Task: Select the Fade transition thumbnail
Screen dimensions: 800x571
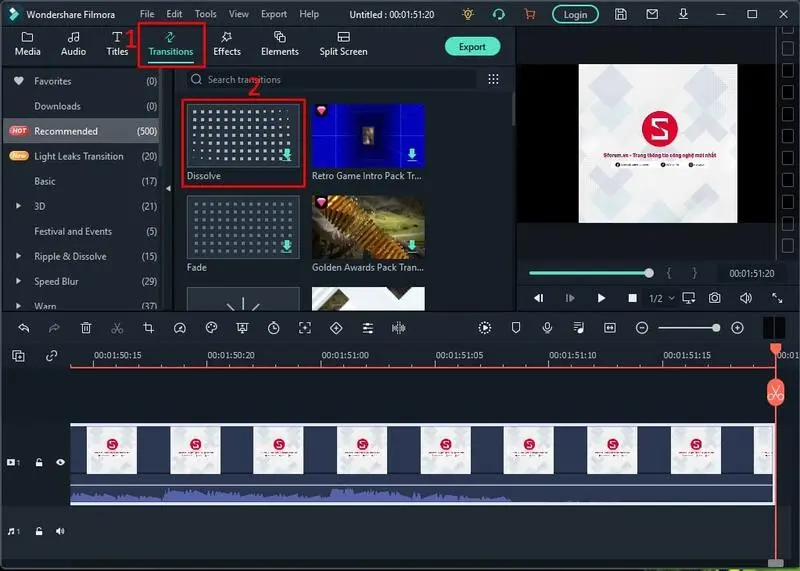Action: pyautogui.click(x=243, y=228)
